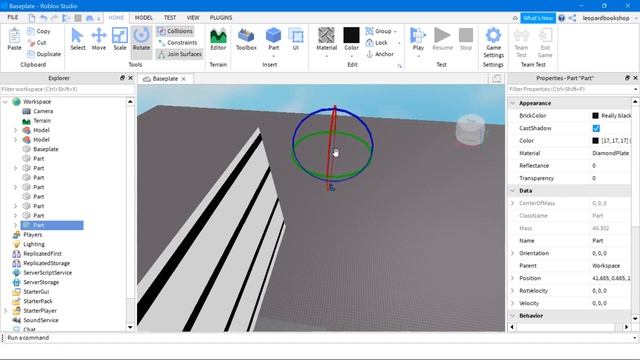The height and width of the screenshot is (360, 640).
Task: Toggle the Constraints option
Action: coord(178,42)
